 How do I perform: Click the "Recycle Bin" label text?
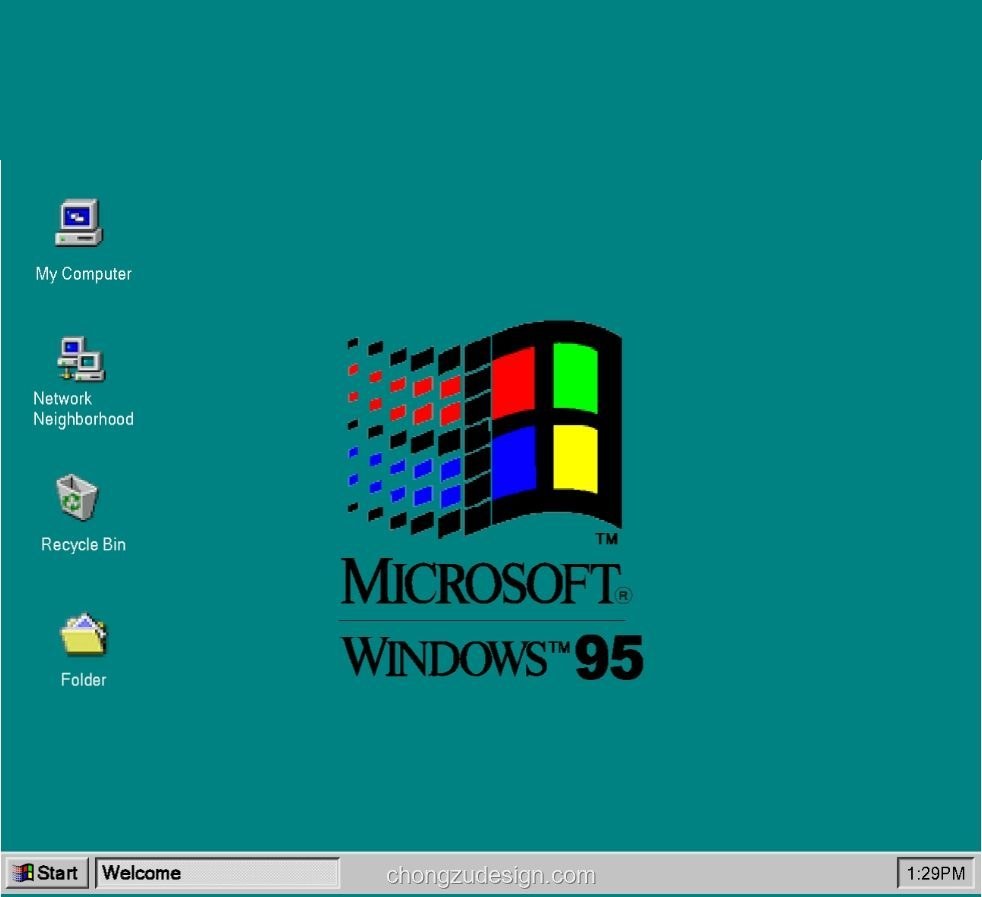(x=83, y=544)
